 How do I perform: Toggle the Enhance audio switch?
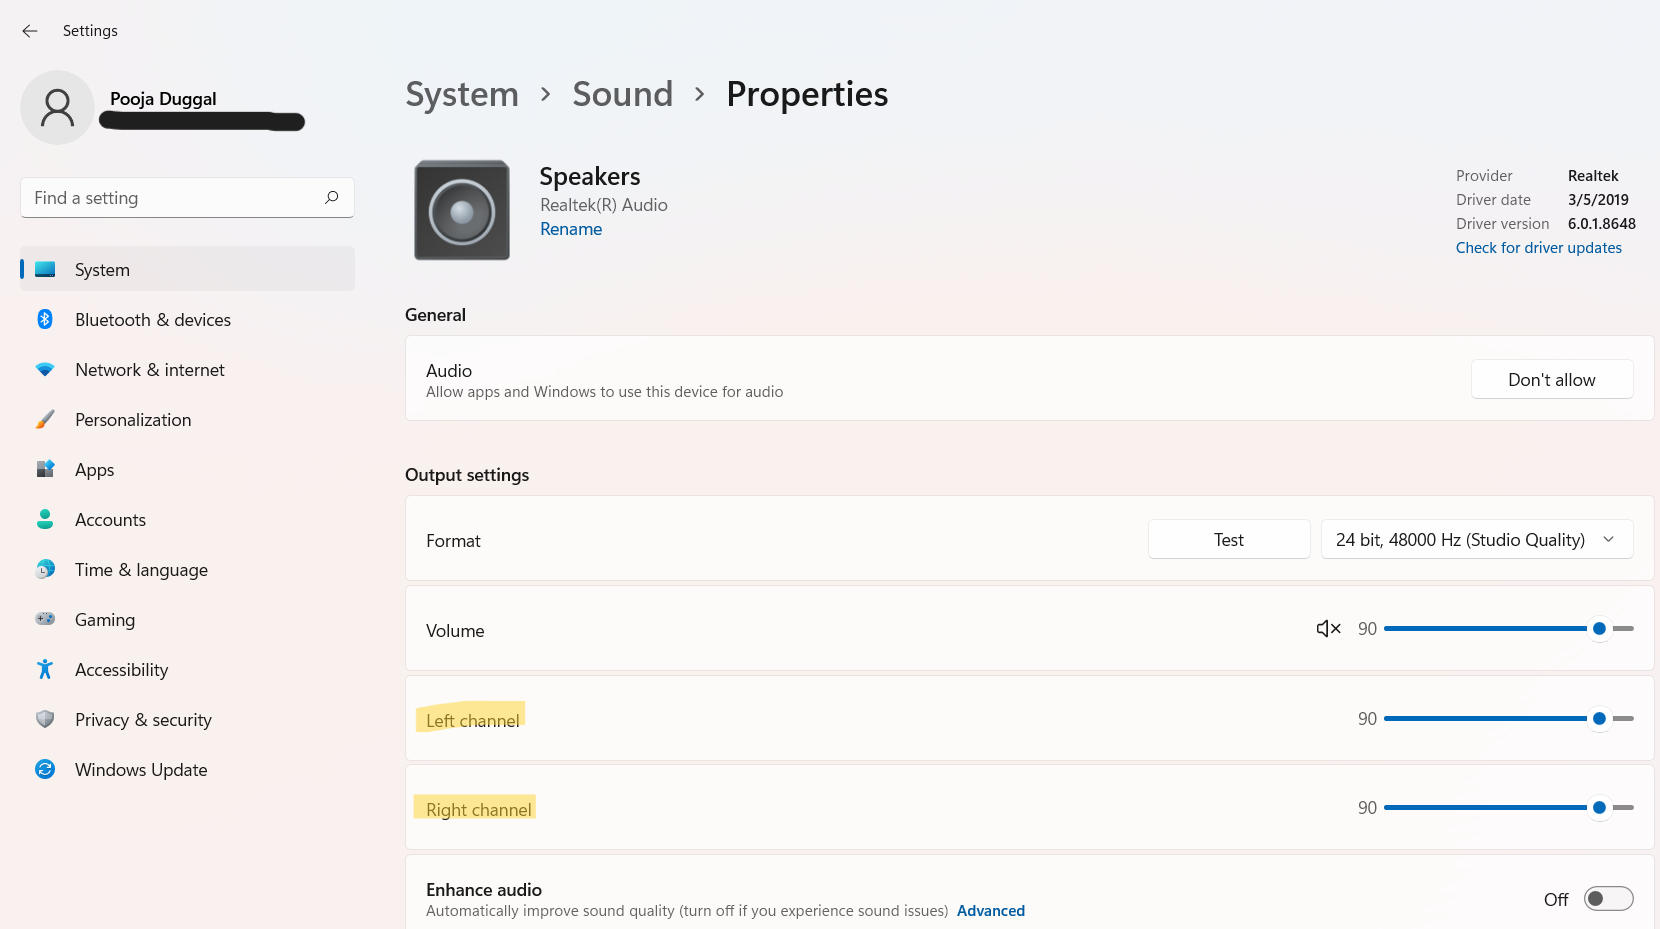pos(1608,899)
